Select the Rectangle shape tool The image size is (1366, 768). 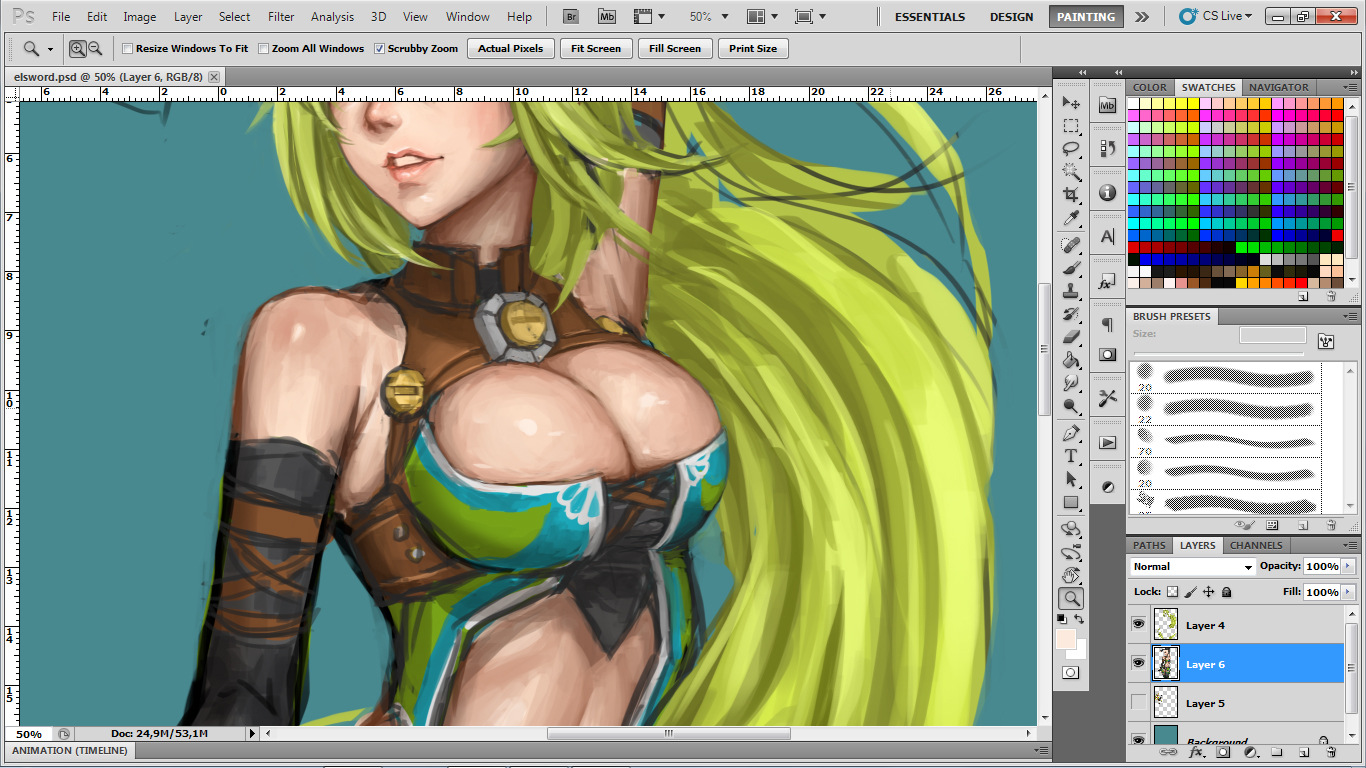point(1071,502)
